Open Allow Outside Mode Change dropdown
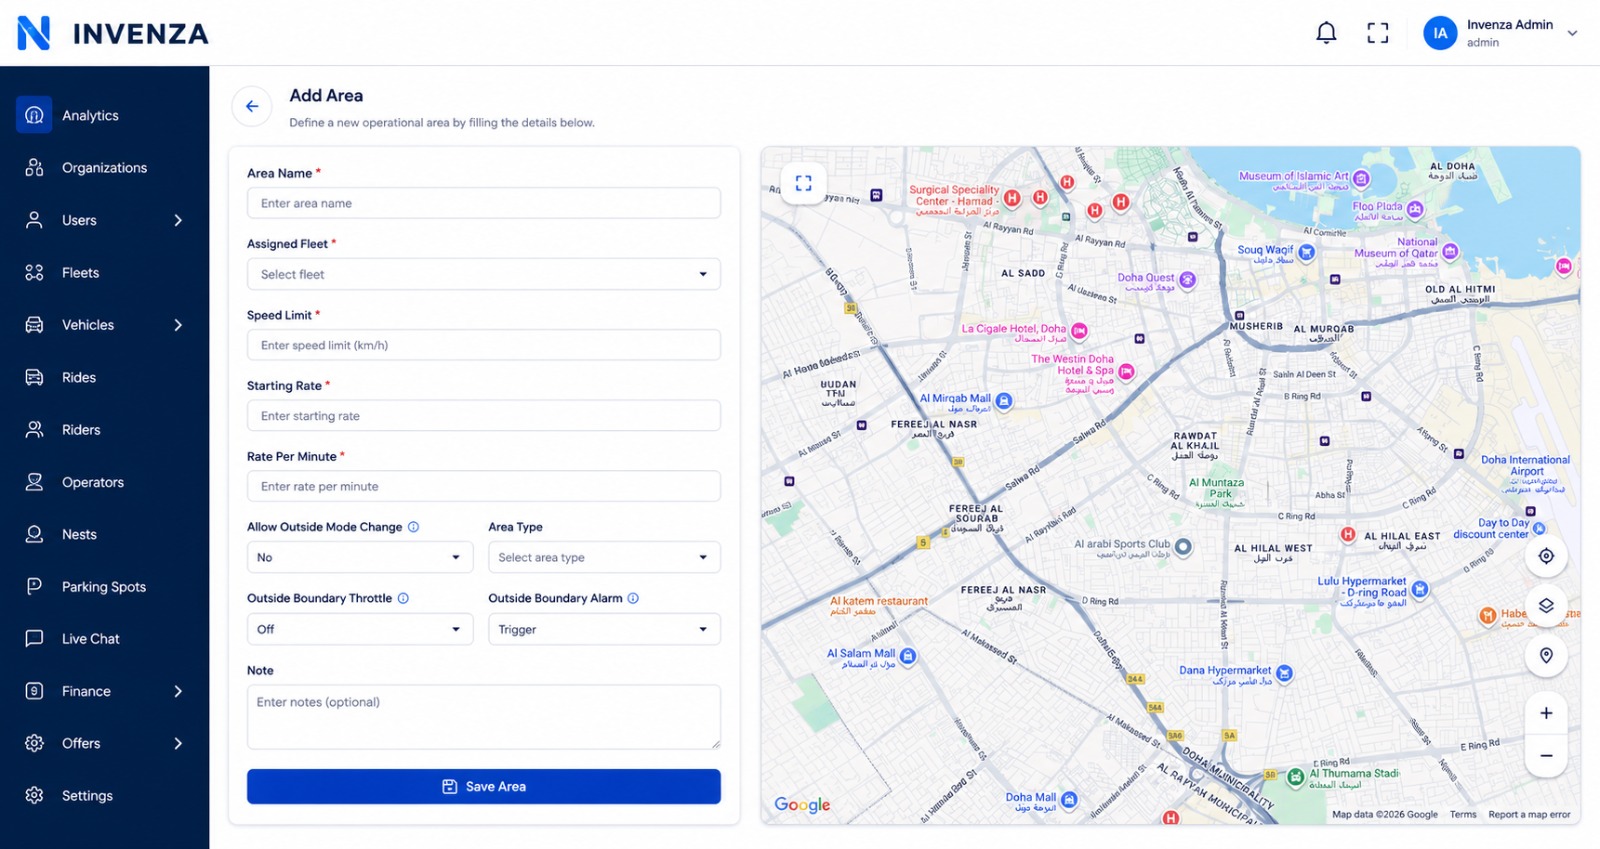This screenshot has width=1600, height=849. point(360,557)
